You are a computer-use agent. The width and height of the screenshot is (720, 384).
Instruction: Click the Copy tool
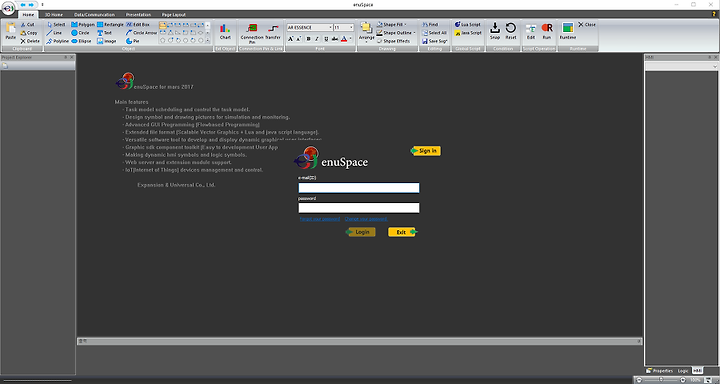click(28, 33)
